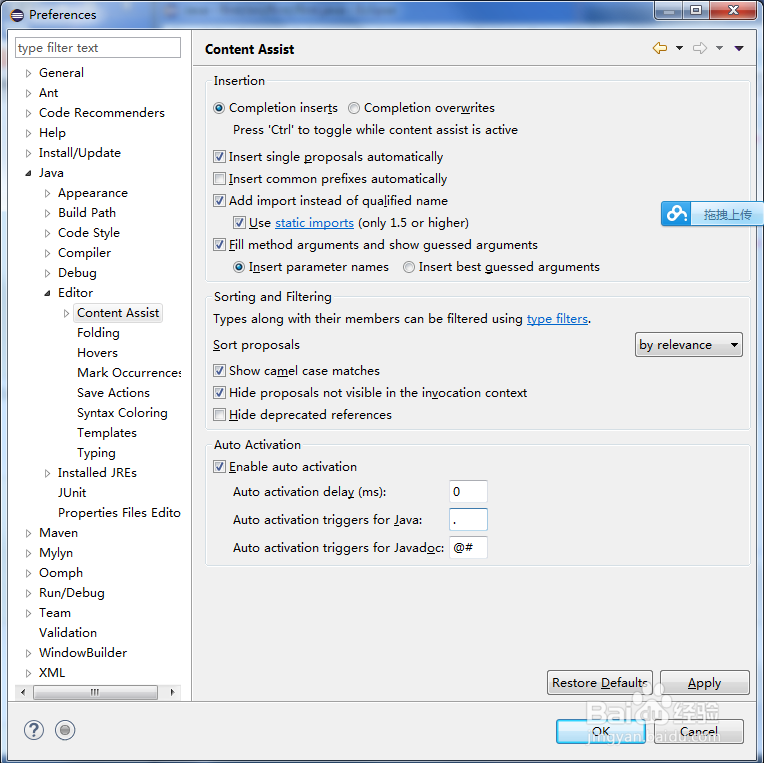Enable Insert common prefixes automatically
This screenshot has width=764, height=763.
pyautogui.click(x=219, y=179)
